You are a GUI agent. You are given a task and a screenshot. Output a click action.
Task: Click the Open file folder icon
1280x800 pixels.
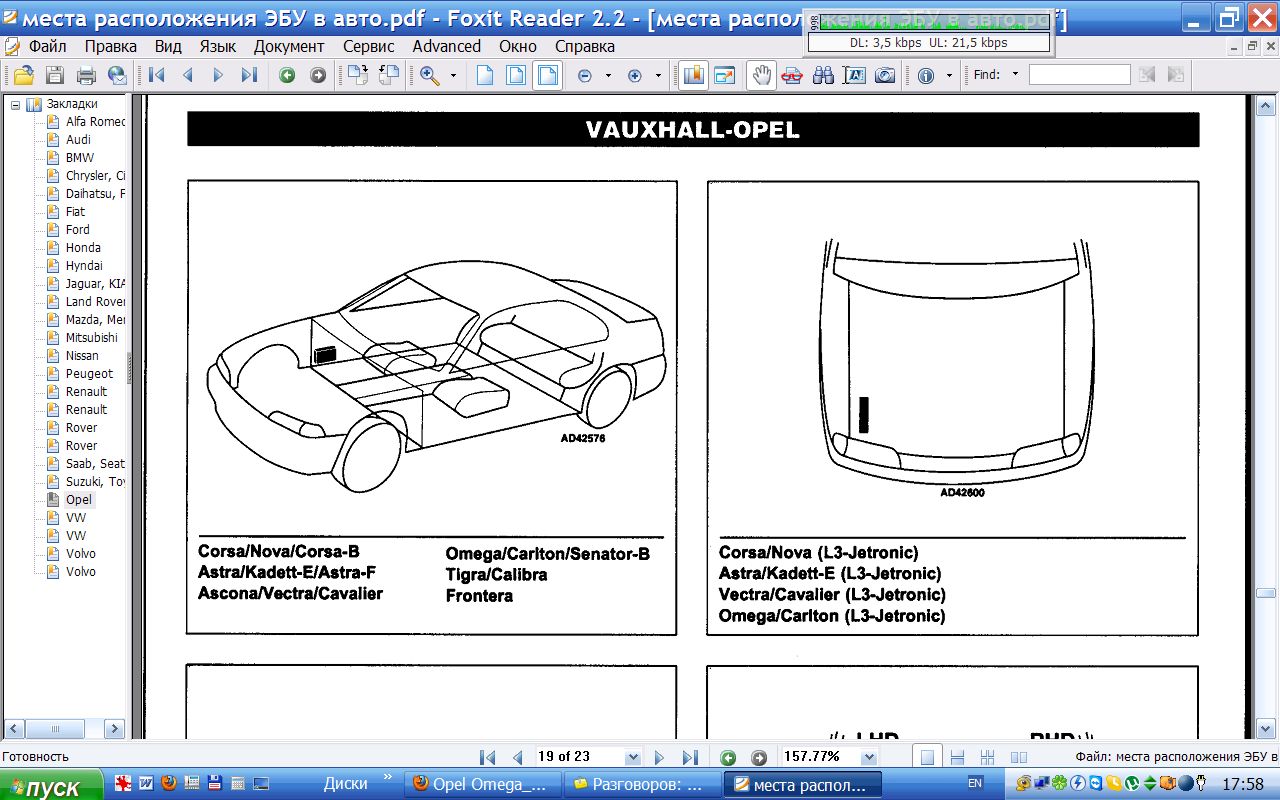click(22, 75)
